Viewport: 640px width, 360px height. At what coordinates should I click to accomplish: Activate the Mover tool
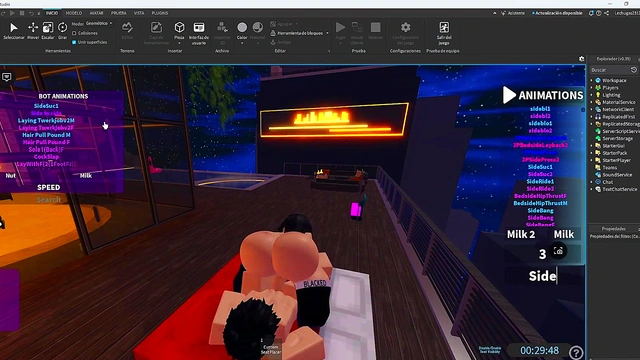(x=33, y=31)
